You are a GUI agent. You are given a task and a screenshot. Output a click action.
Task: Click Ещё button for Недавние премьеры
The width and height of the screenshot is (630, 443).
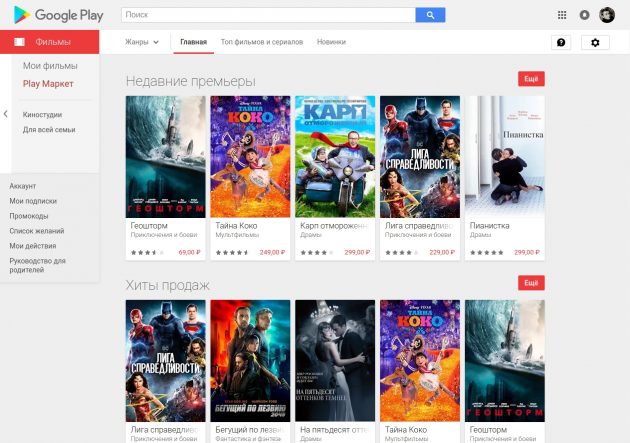pos(531,79)
